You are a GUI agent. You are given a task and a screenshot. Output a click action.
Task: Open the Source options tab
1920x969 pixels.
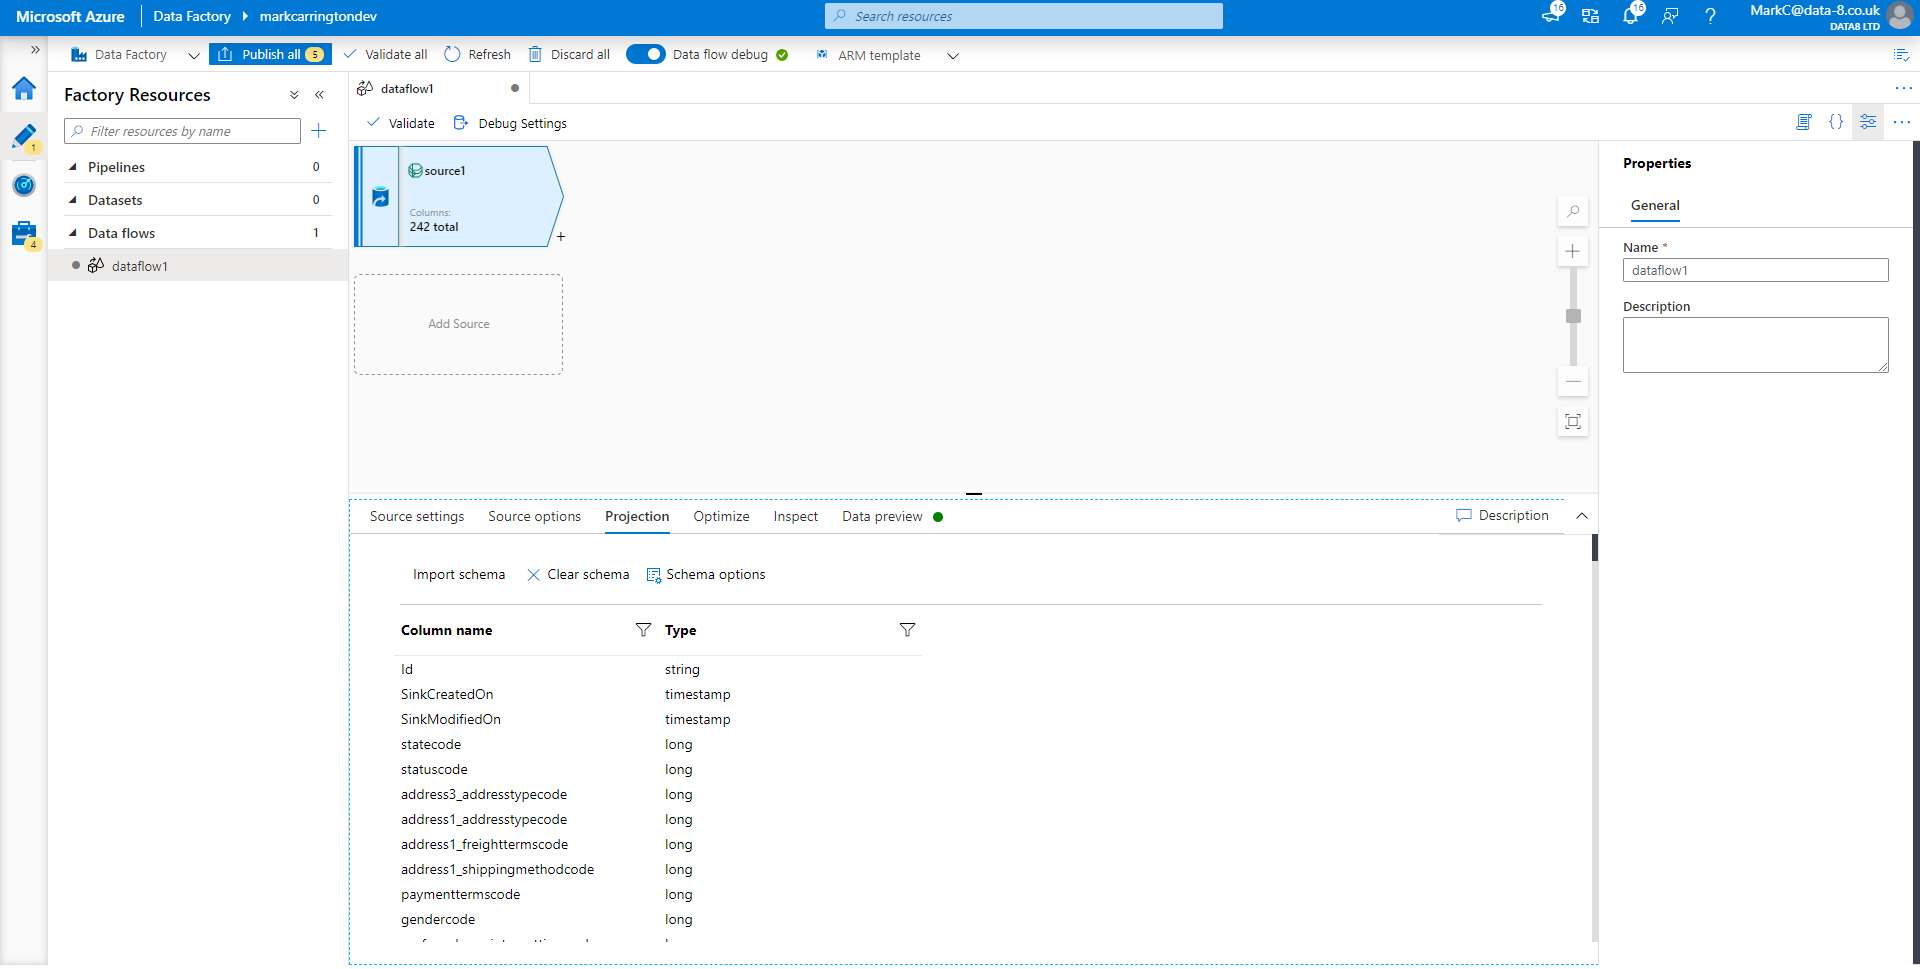pyautogui.click(x=534, y=516)
